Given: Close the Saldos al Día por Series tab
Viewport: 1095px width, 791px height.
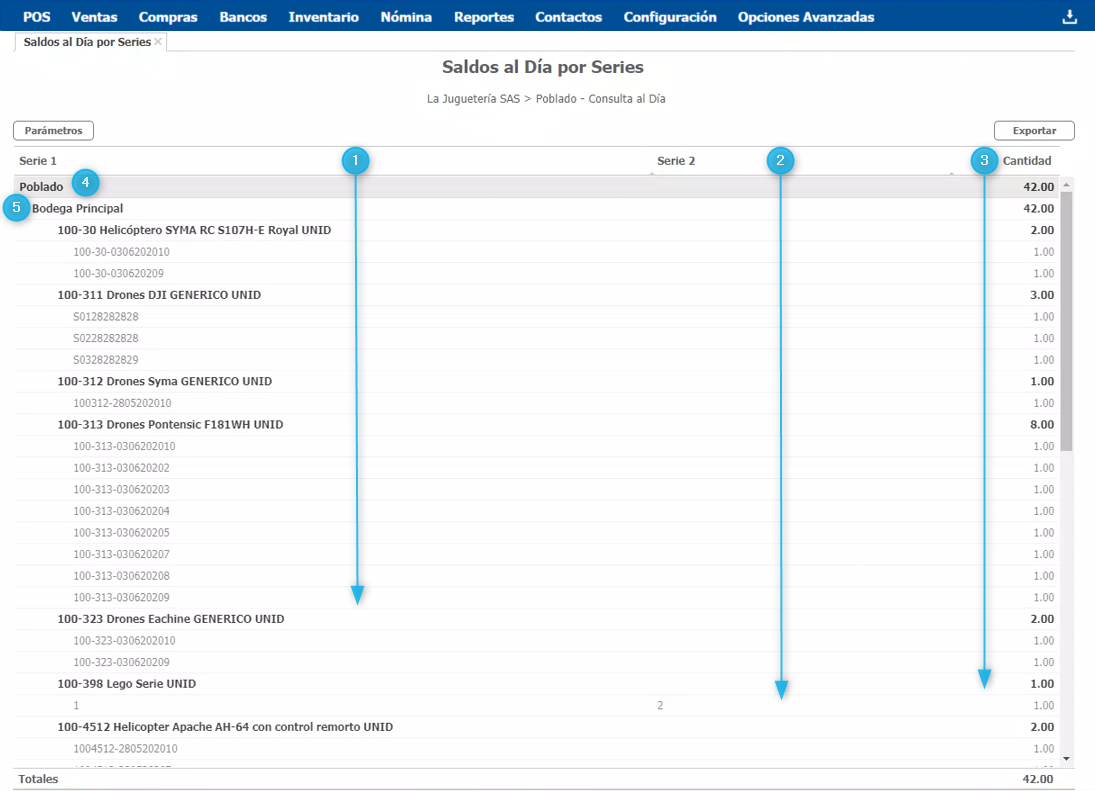Looking at the screenshot, I should [158, 42].
